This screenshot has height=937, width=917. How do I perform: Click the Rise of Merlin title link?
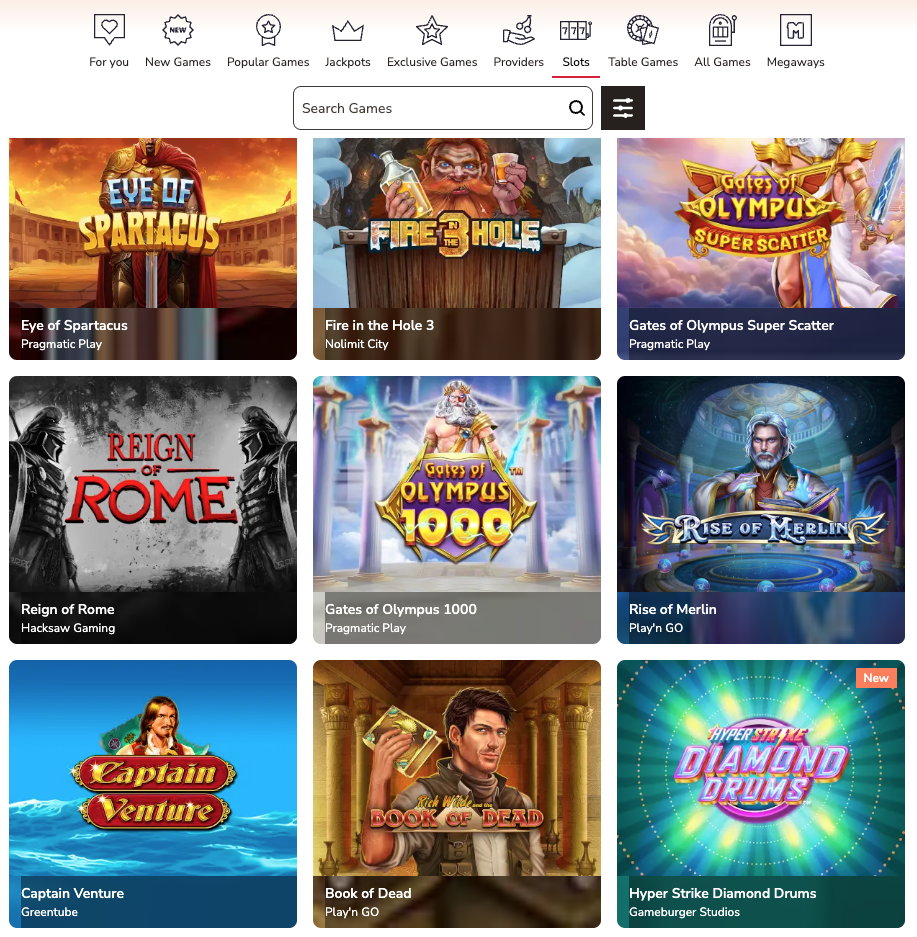(673, 609)
